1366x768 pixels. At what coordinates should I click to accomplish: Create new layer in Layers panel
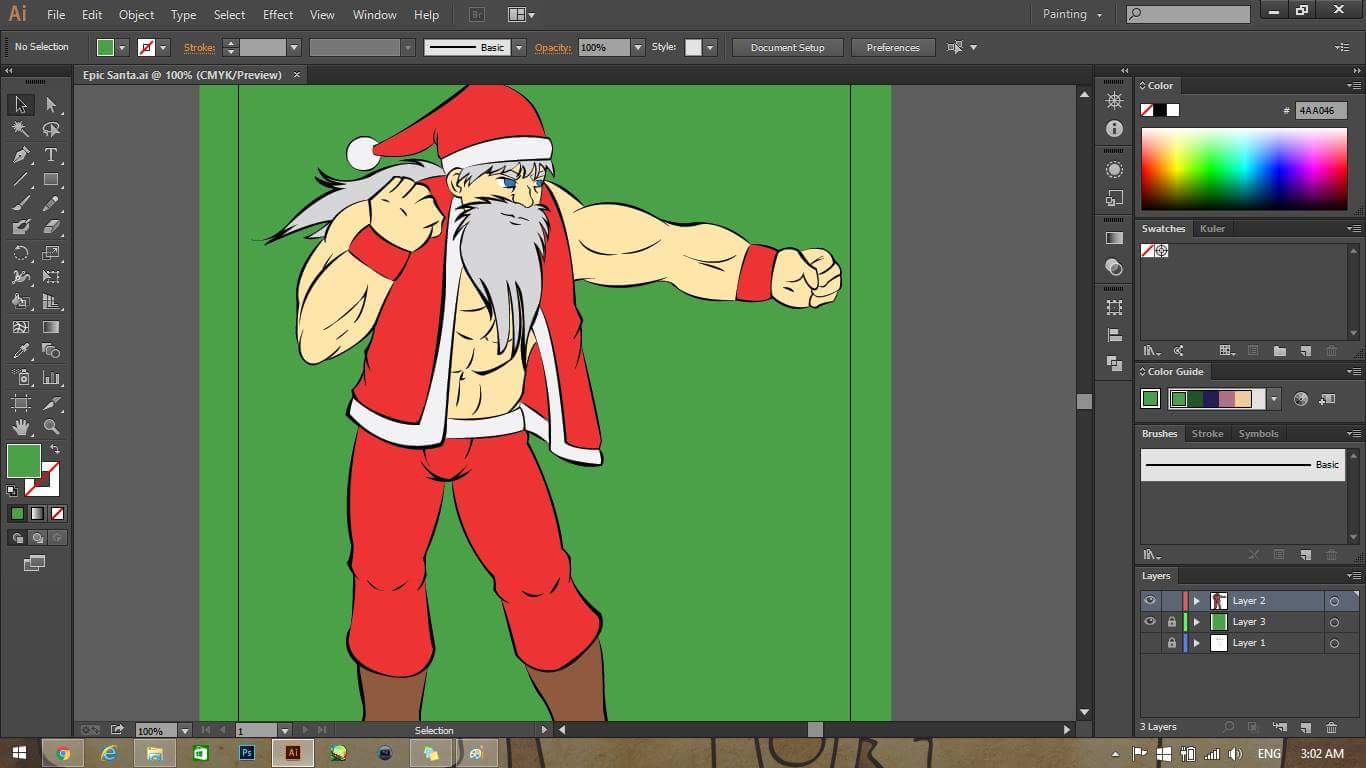pos(1305,727)
